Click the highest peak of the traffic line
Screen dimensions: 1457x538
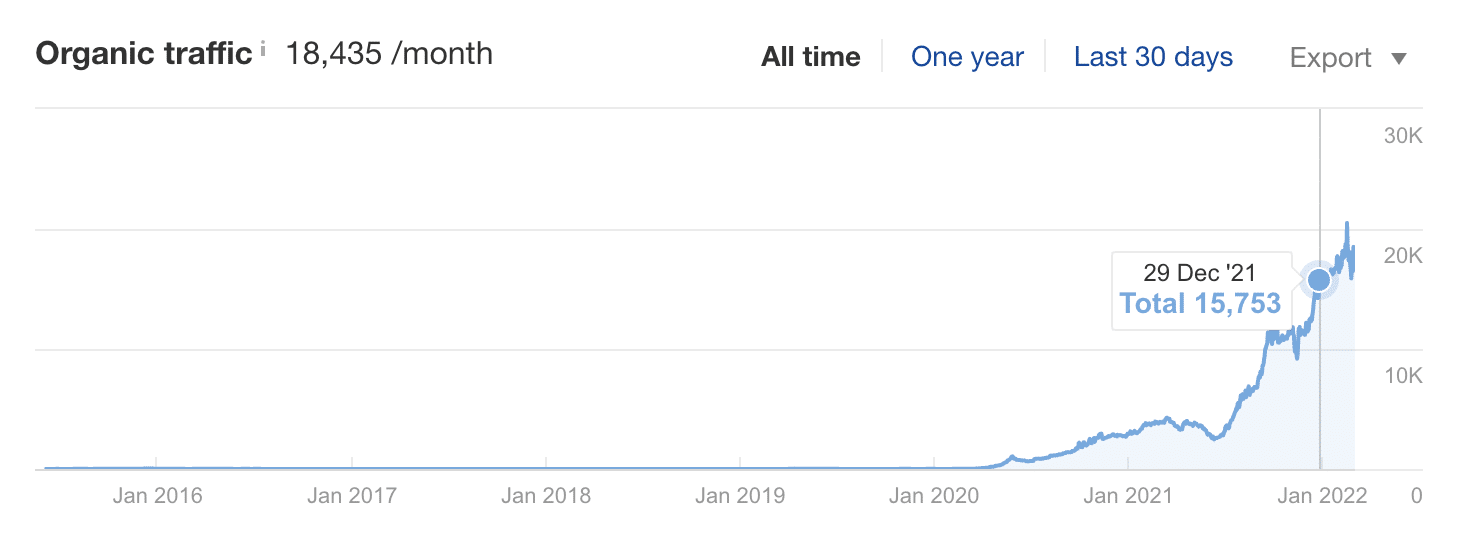(x=1347, y=224)
